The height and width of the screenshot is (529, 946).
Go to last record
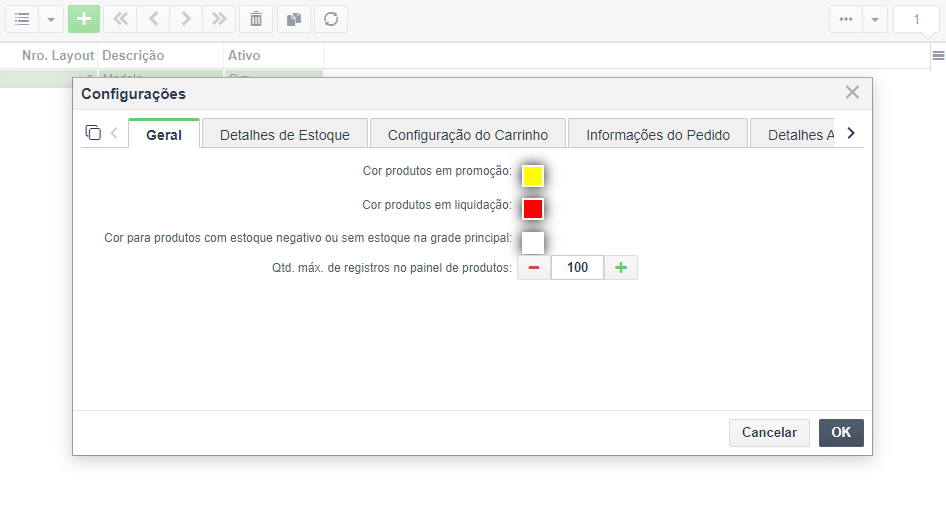click(x=218, y=19)
